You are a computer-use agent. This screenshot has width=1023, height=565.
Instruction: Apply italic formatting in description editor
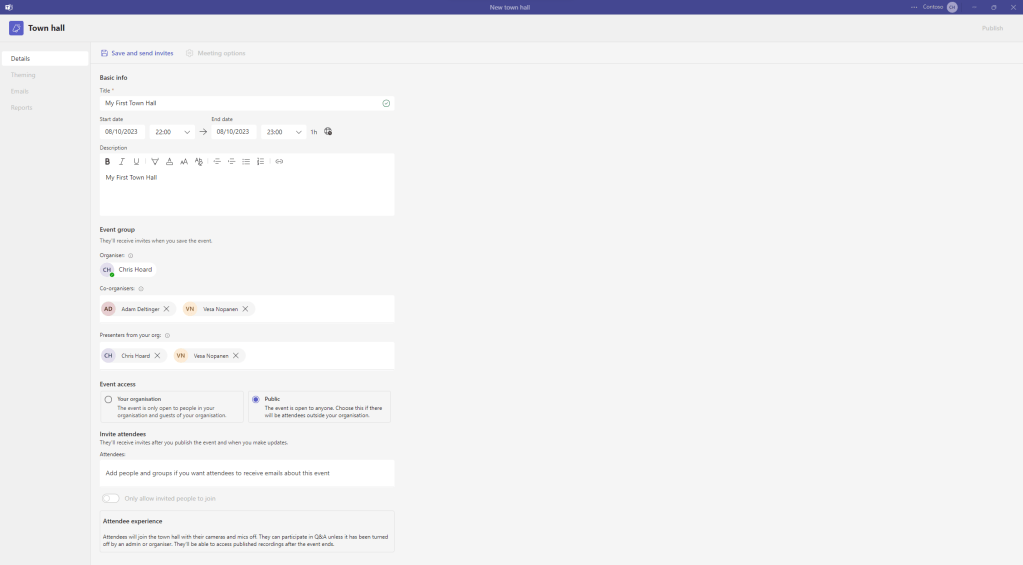122,161
